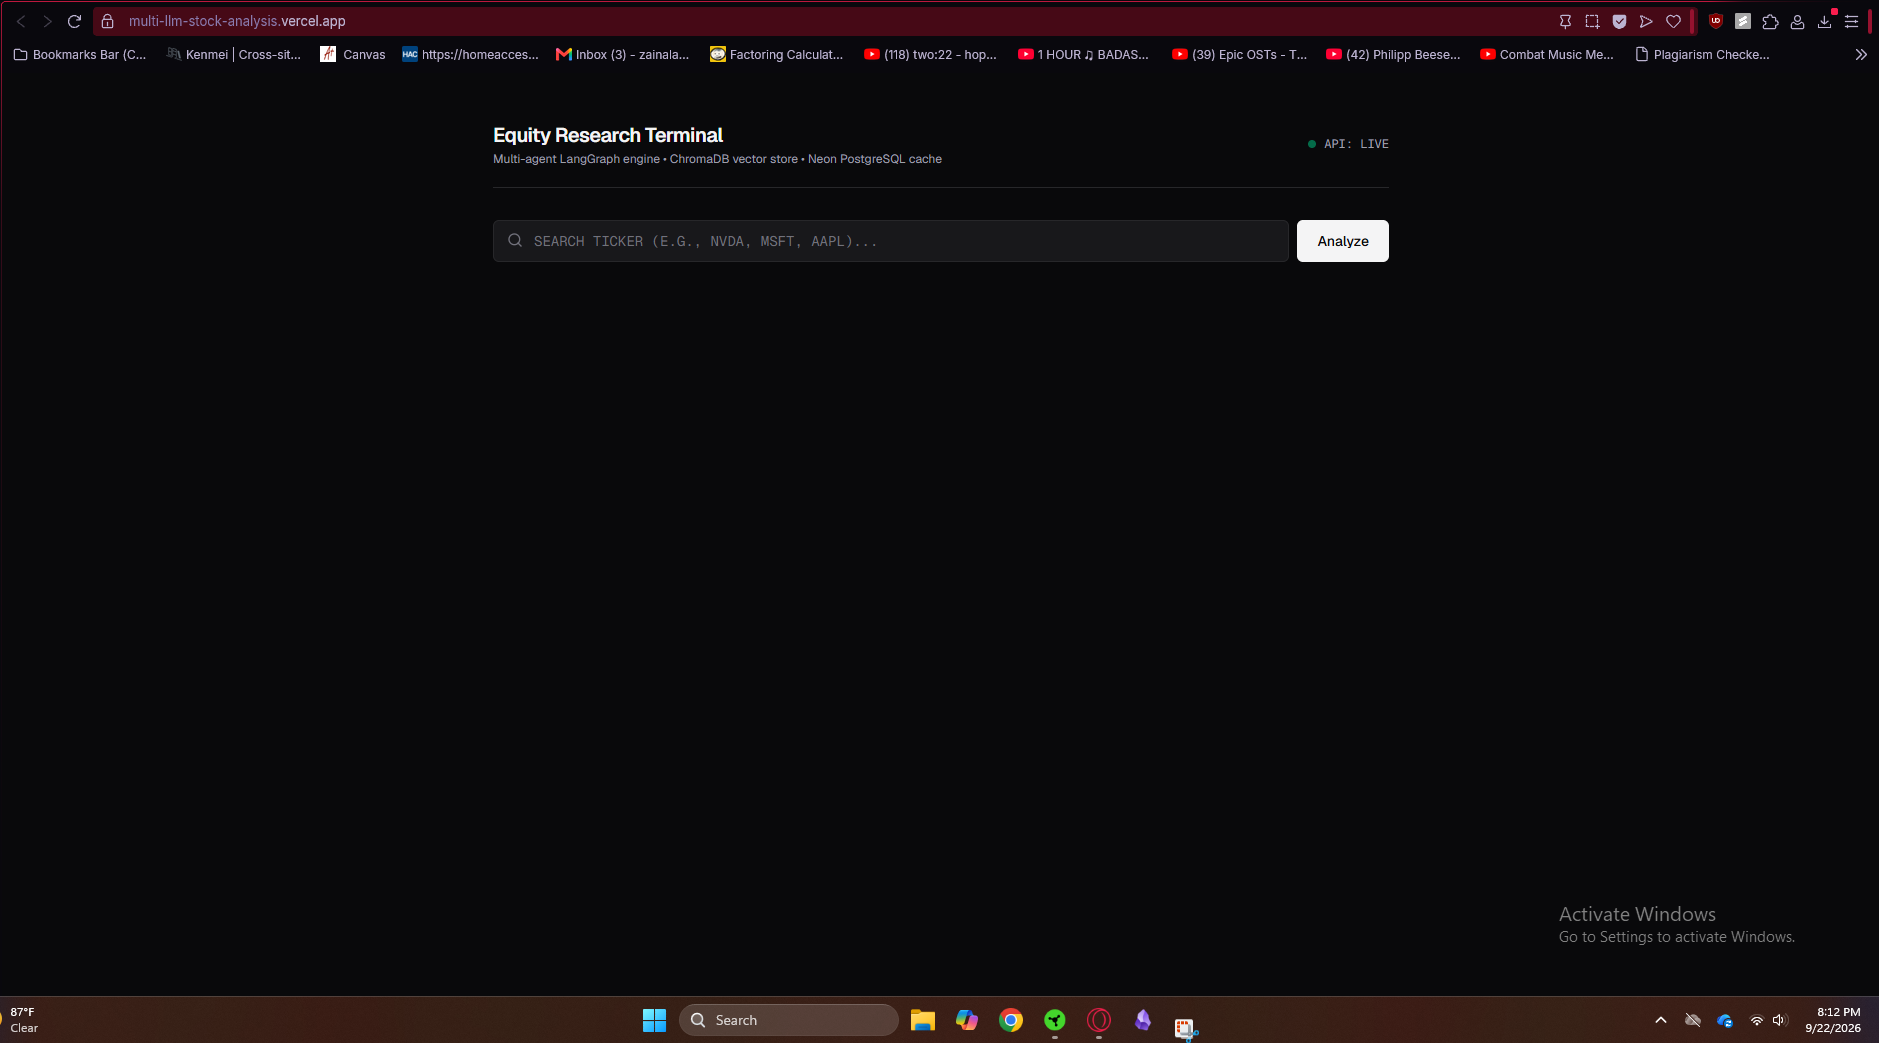The width and height of the screenshot is (1879, 1043).
Task: Open the browser downloads icon
Action: [x=1824, y=21]
